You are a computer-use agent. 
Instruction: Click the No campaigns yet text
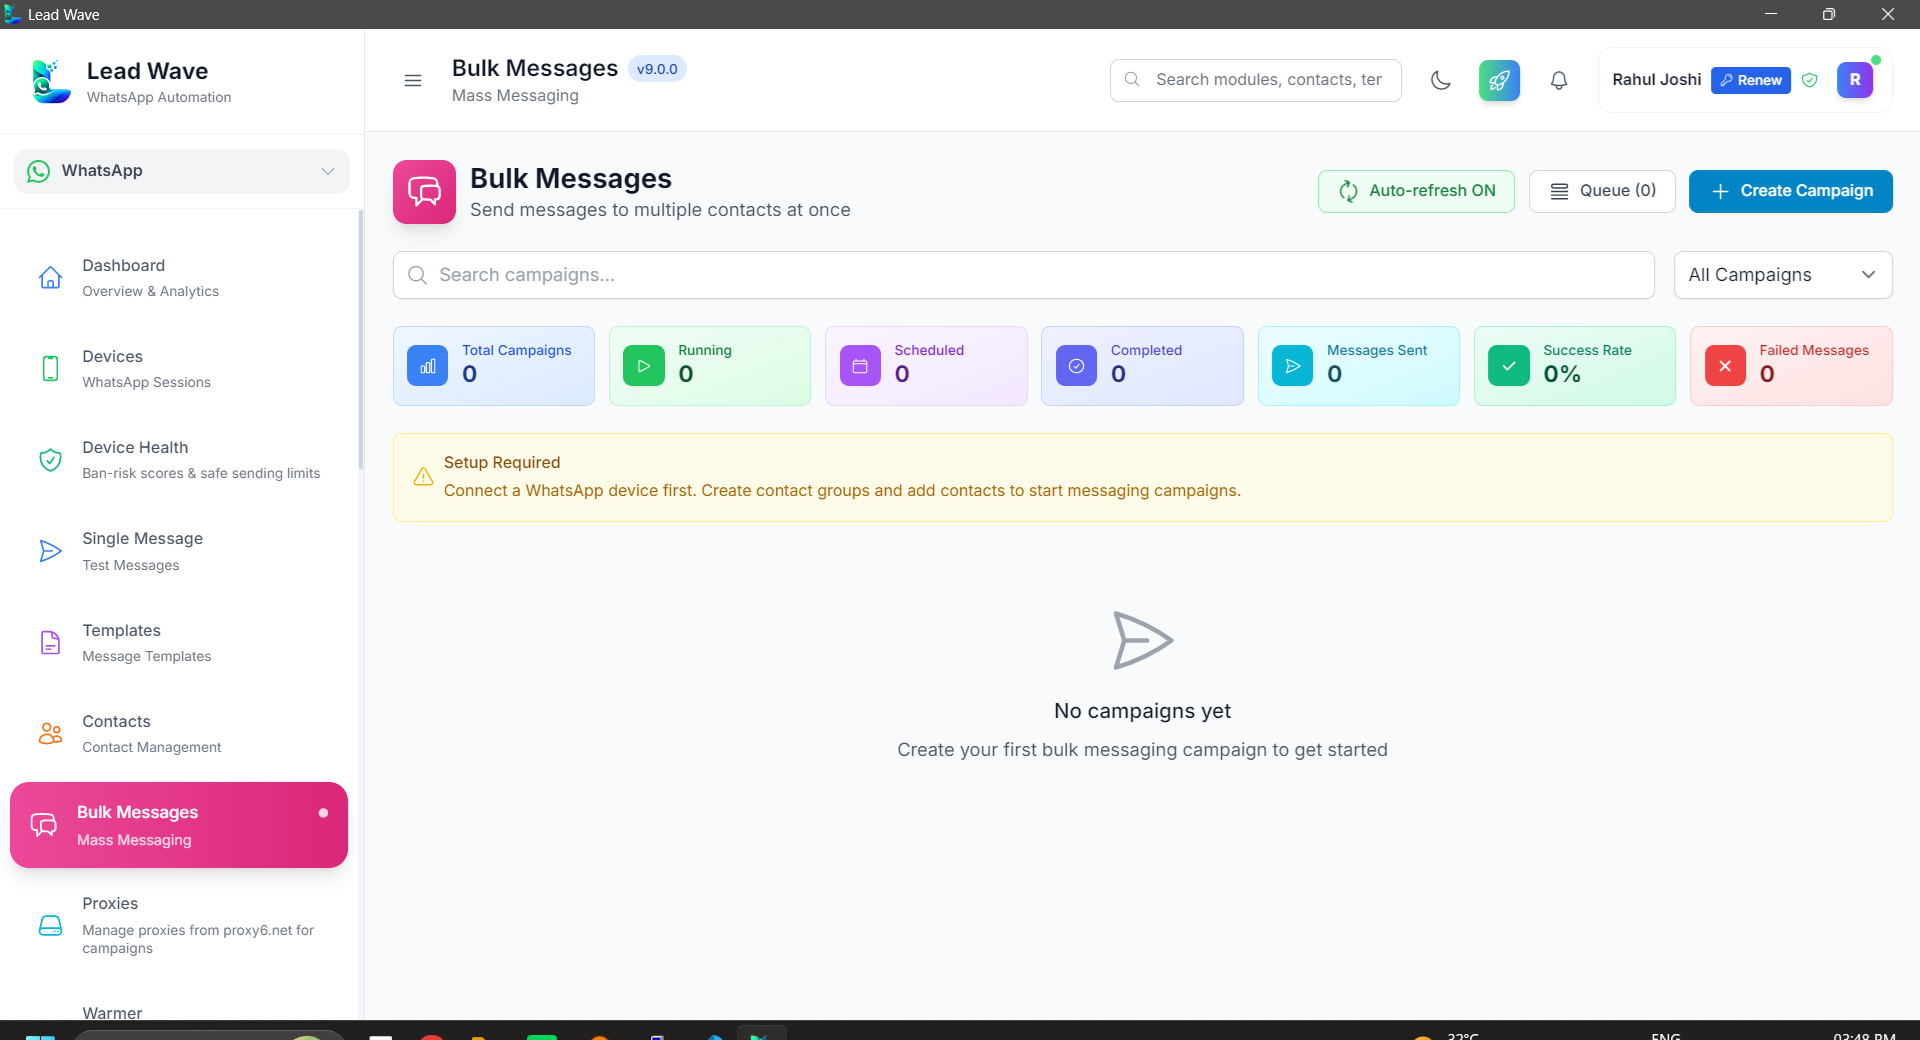coord(1142,711)
